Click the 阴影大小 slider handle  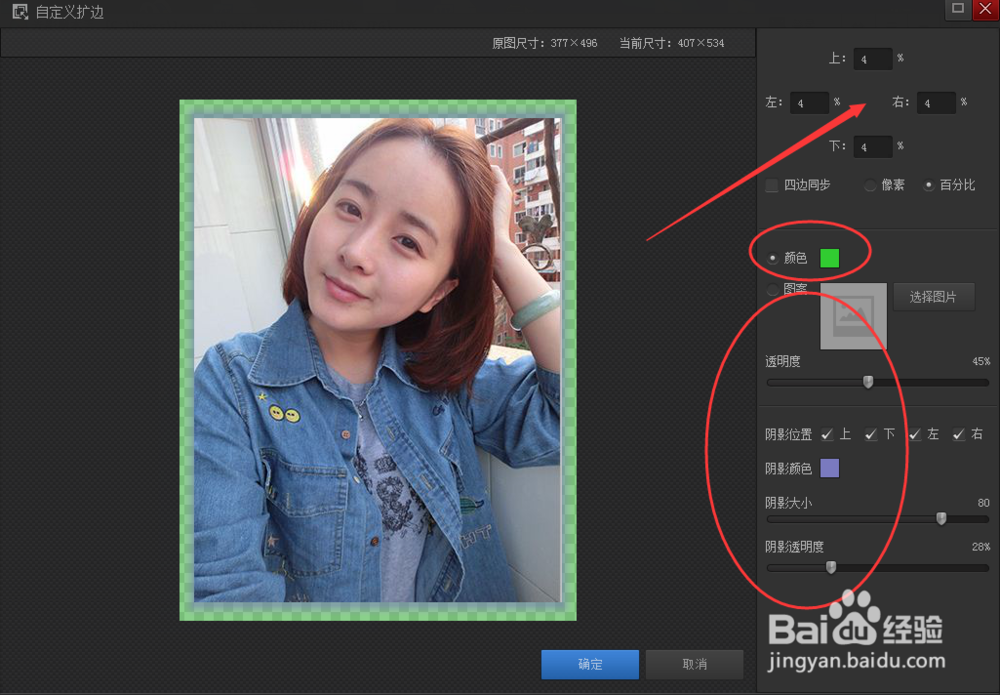pyautogui.click(x=940, y=518)
